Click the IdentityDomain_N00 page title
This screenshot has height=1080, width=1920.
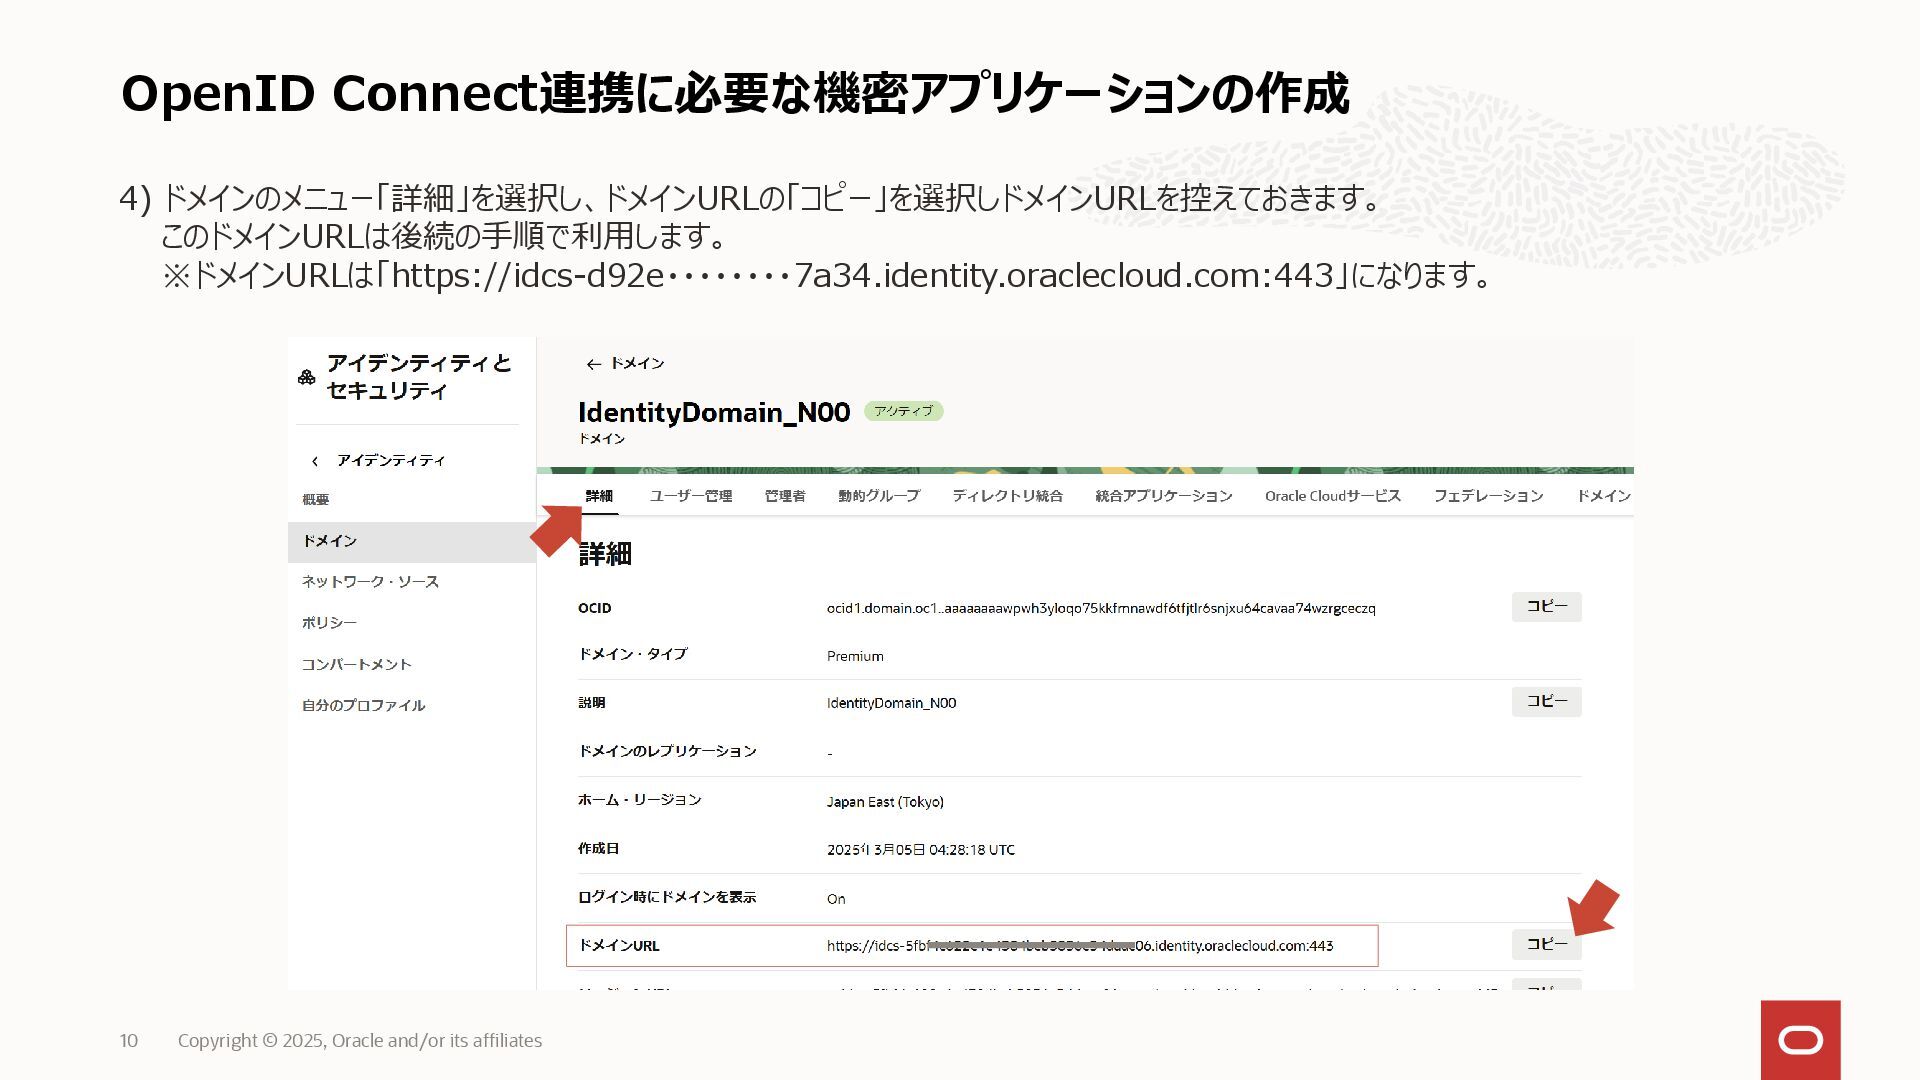[714, 413]
